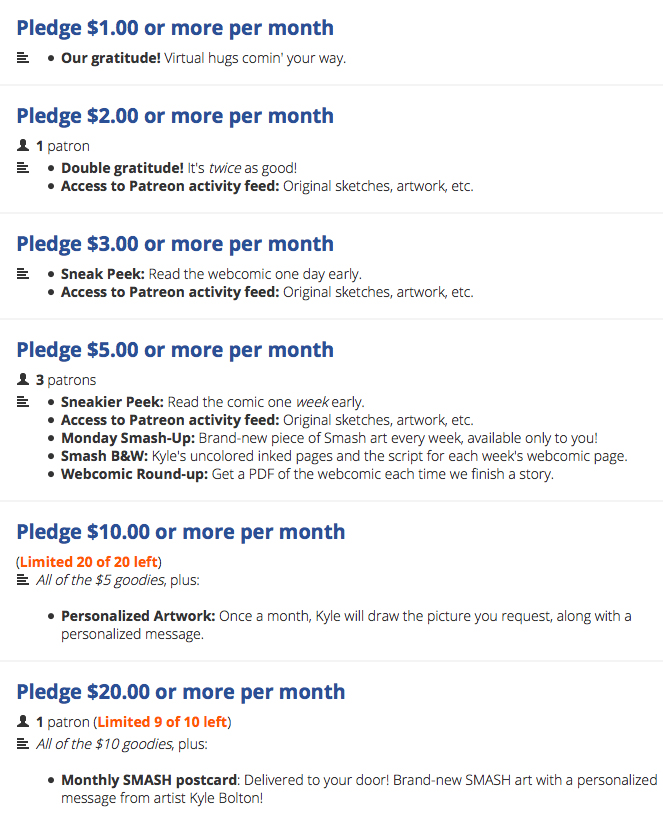This screenshot has height=823, width=663.
Task: Click the person icon next to 1 patron in $2.00 tier
Action: pos(23,144)
